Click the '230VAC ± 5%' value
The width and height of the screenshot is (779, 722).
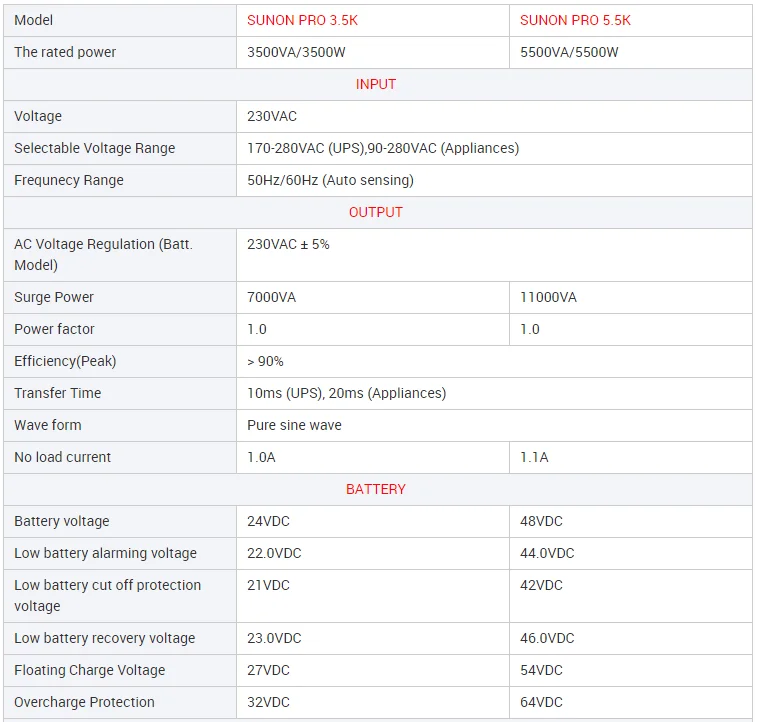(288, 244)
